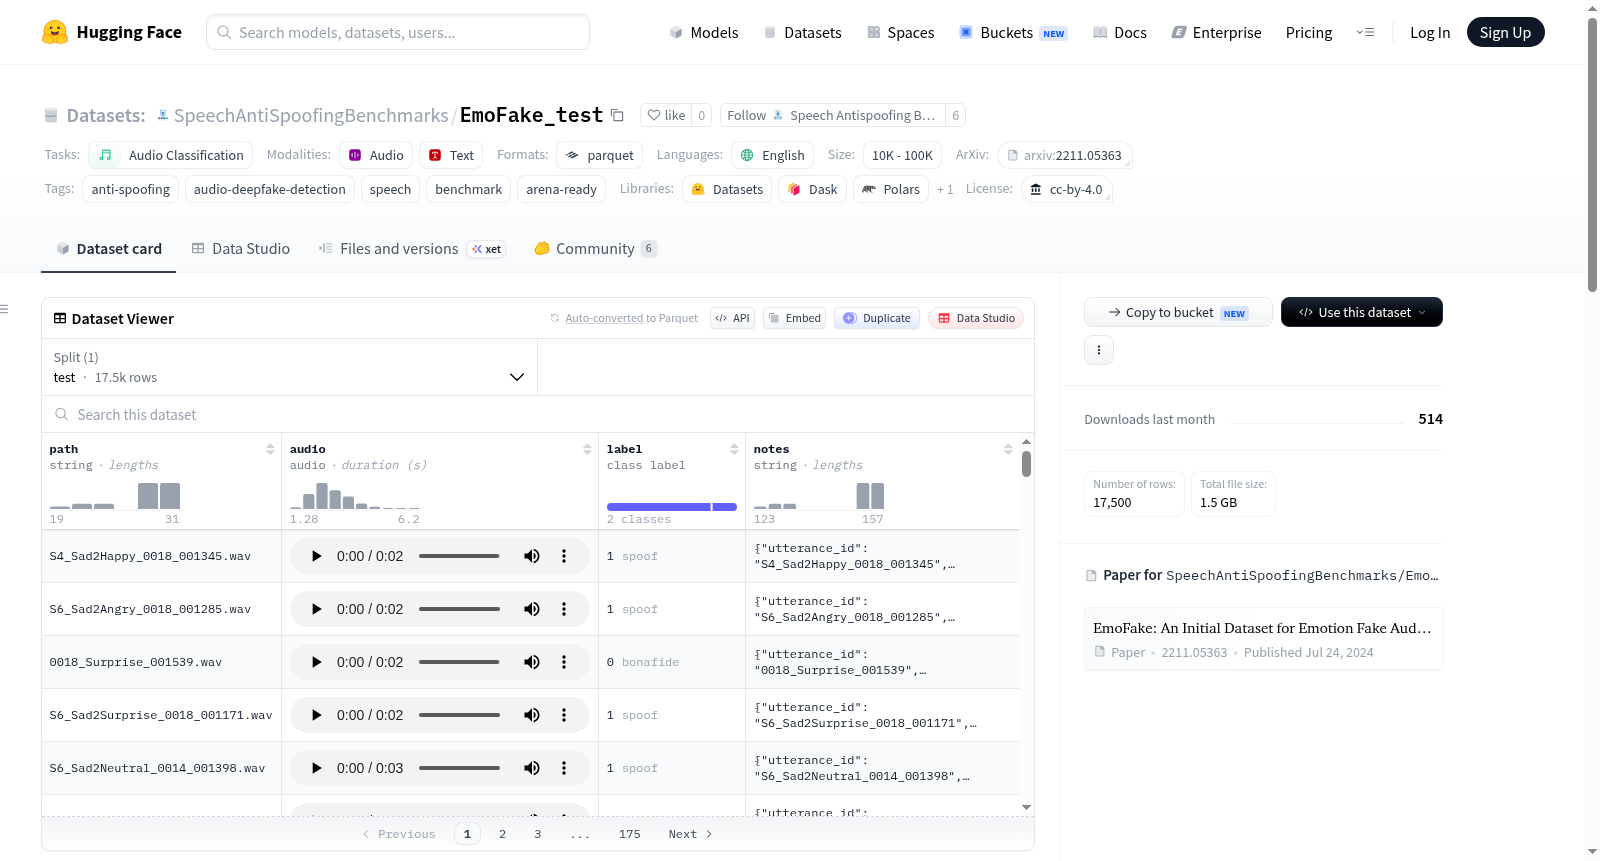Click the Copy to bucket button
This screenshot has width=1600, height=861.
[1178, 312]
